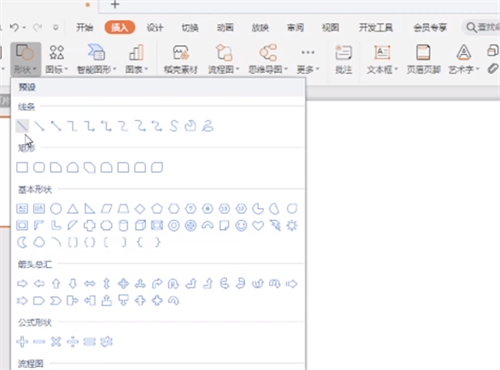Select the cylinder can shape
500x370 pixels.
pos(123,226)
